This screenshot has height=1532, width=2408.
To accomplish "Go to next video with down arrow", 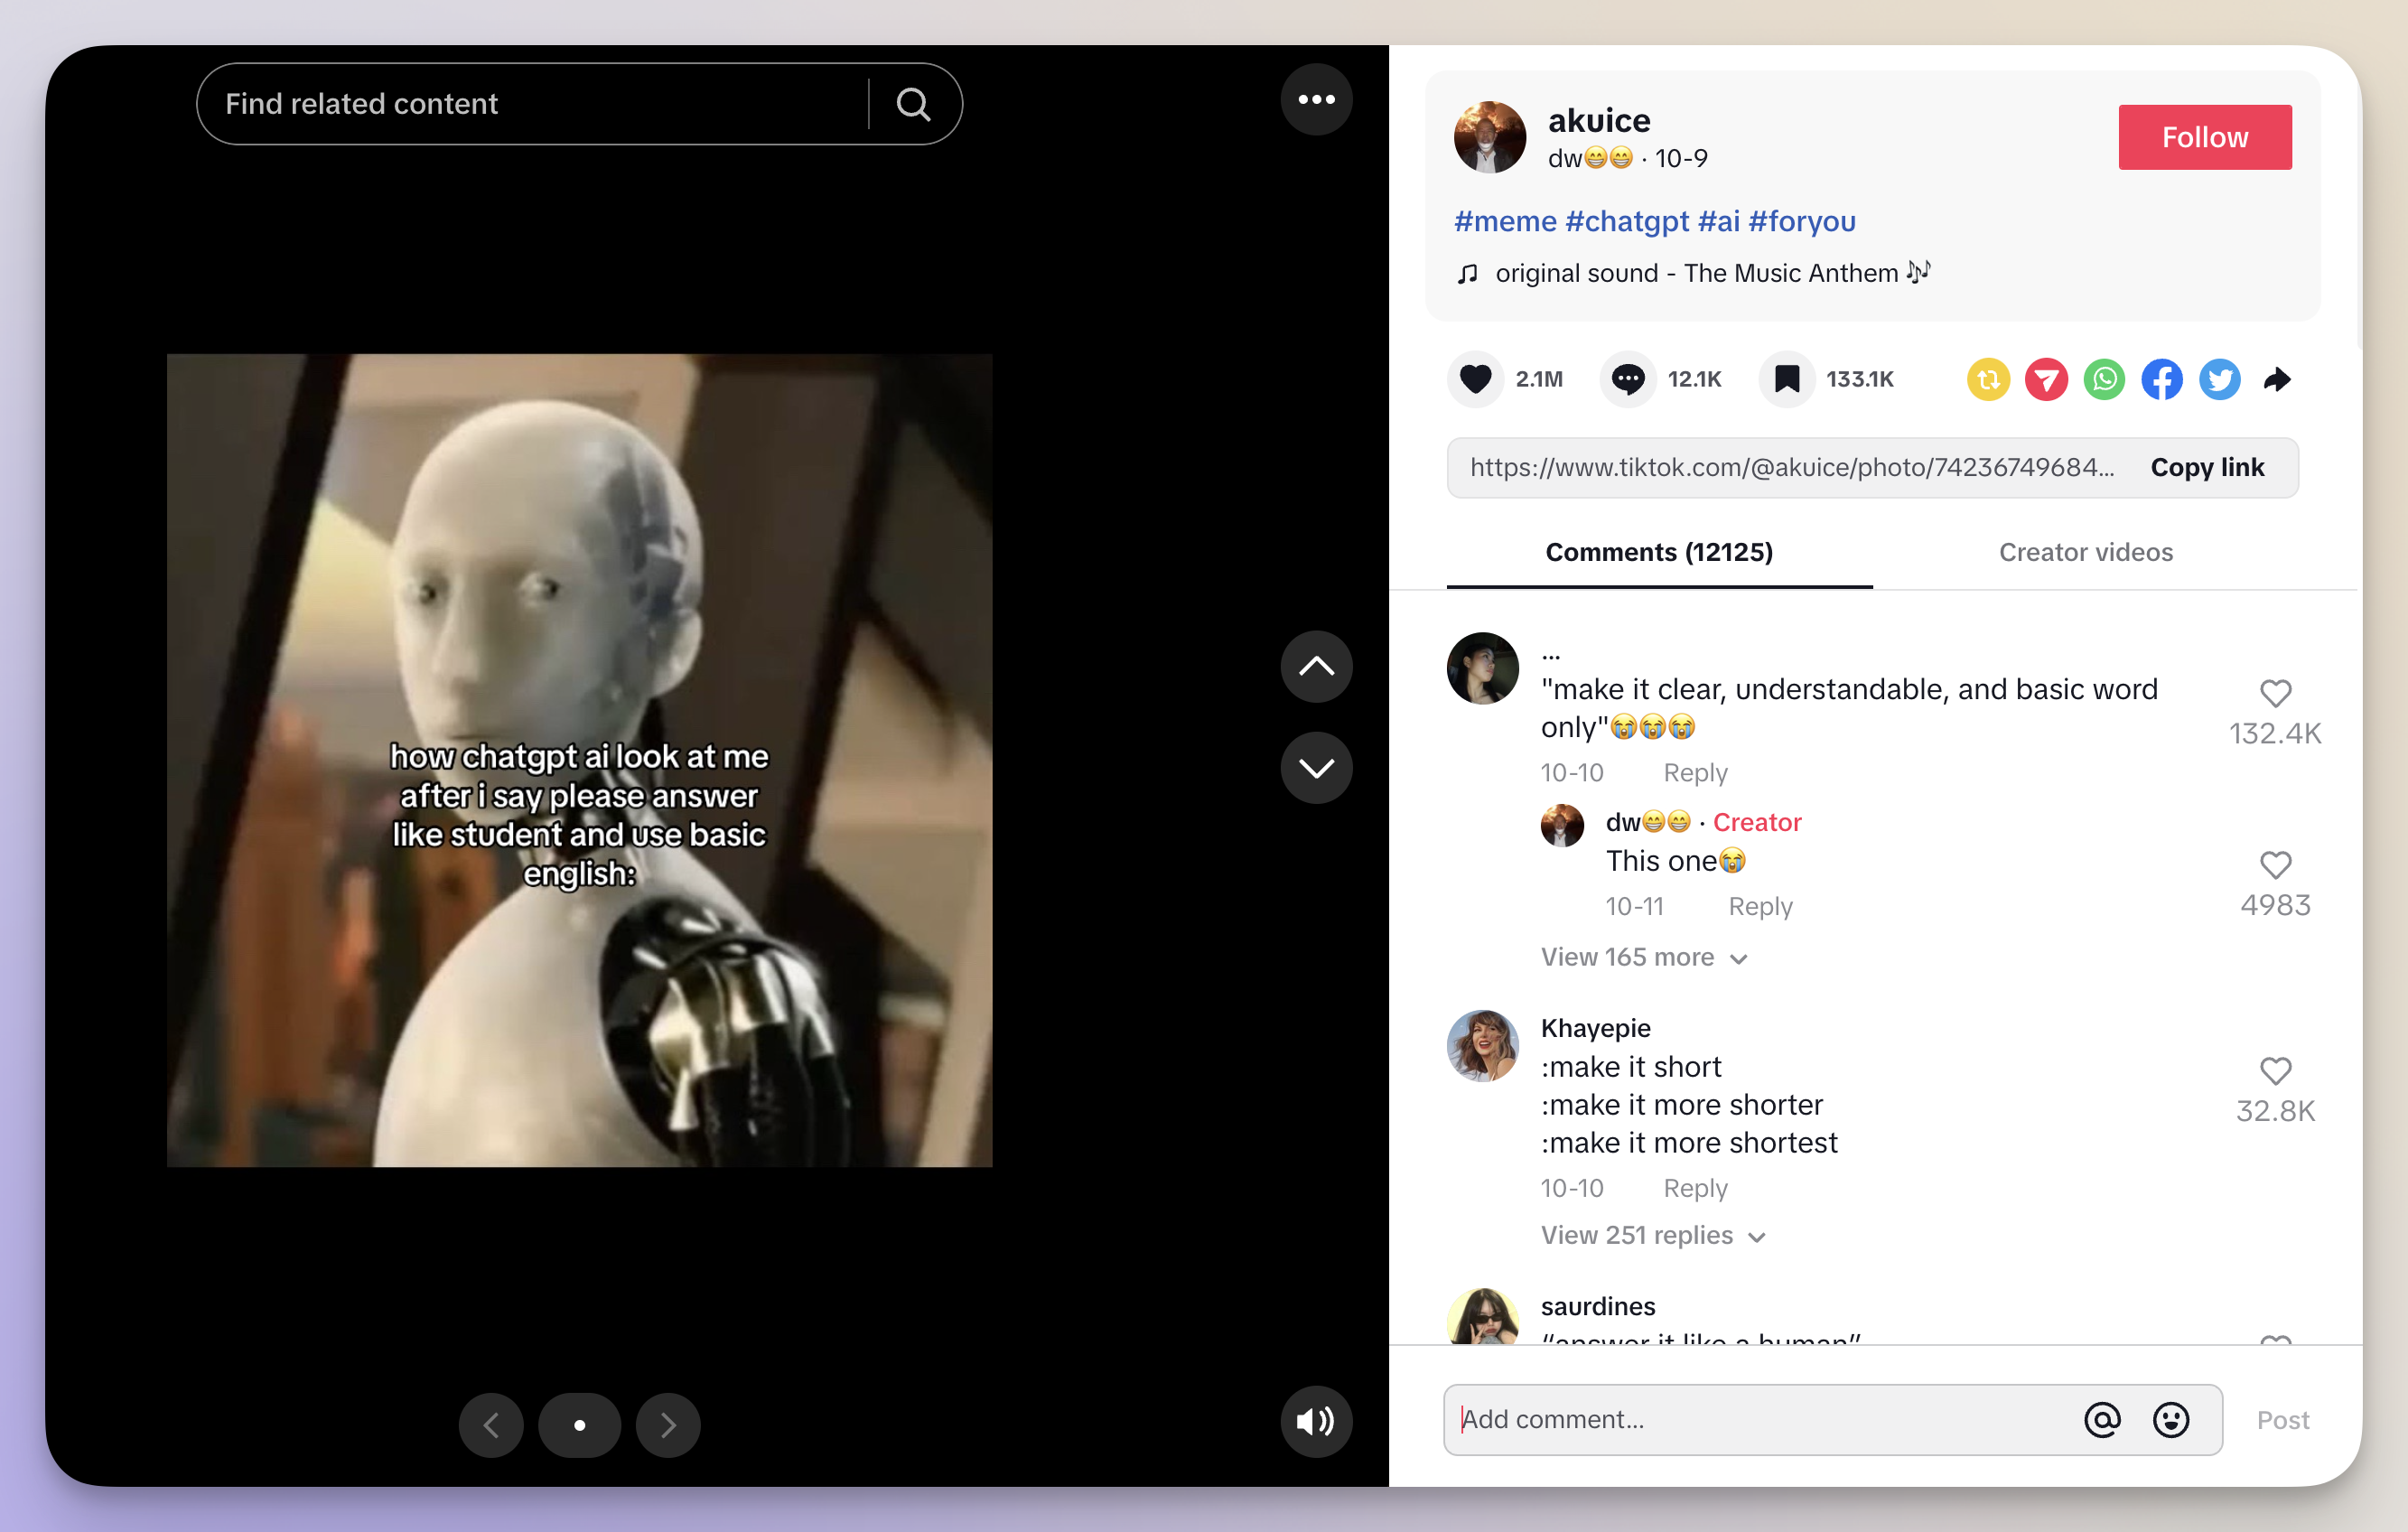I will click(x=1316, y=767).
